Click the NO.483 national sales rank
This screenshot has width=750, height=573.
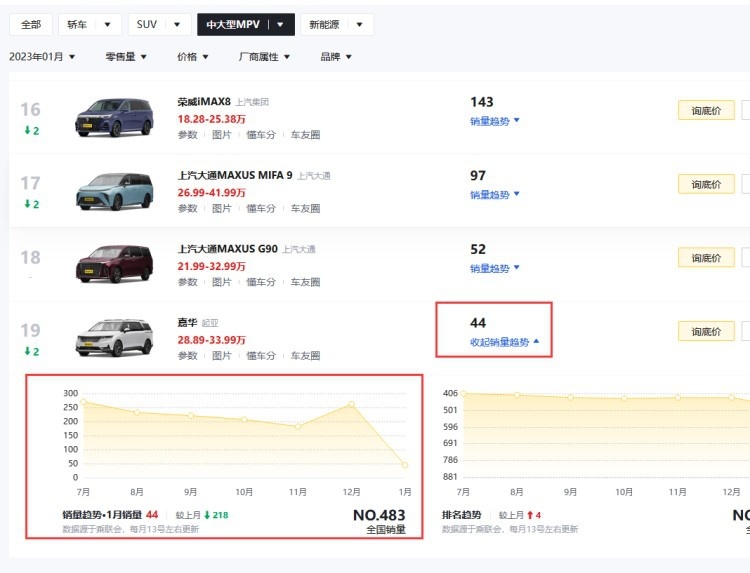click(379, 515)
